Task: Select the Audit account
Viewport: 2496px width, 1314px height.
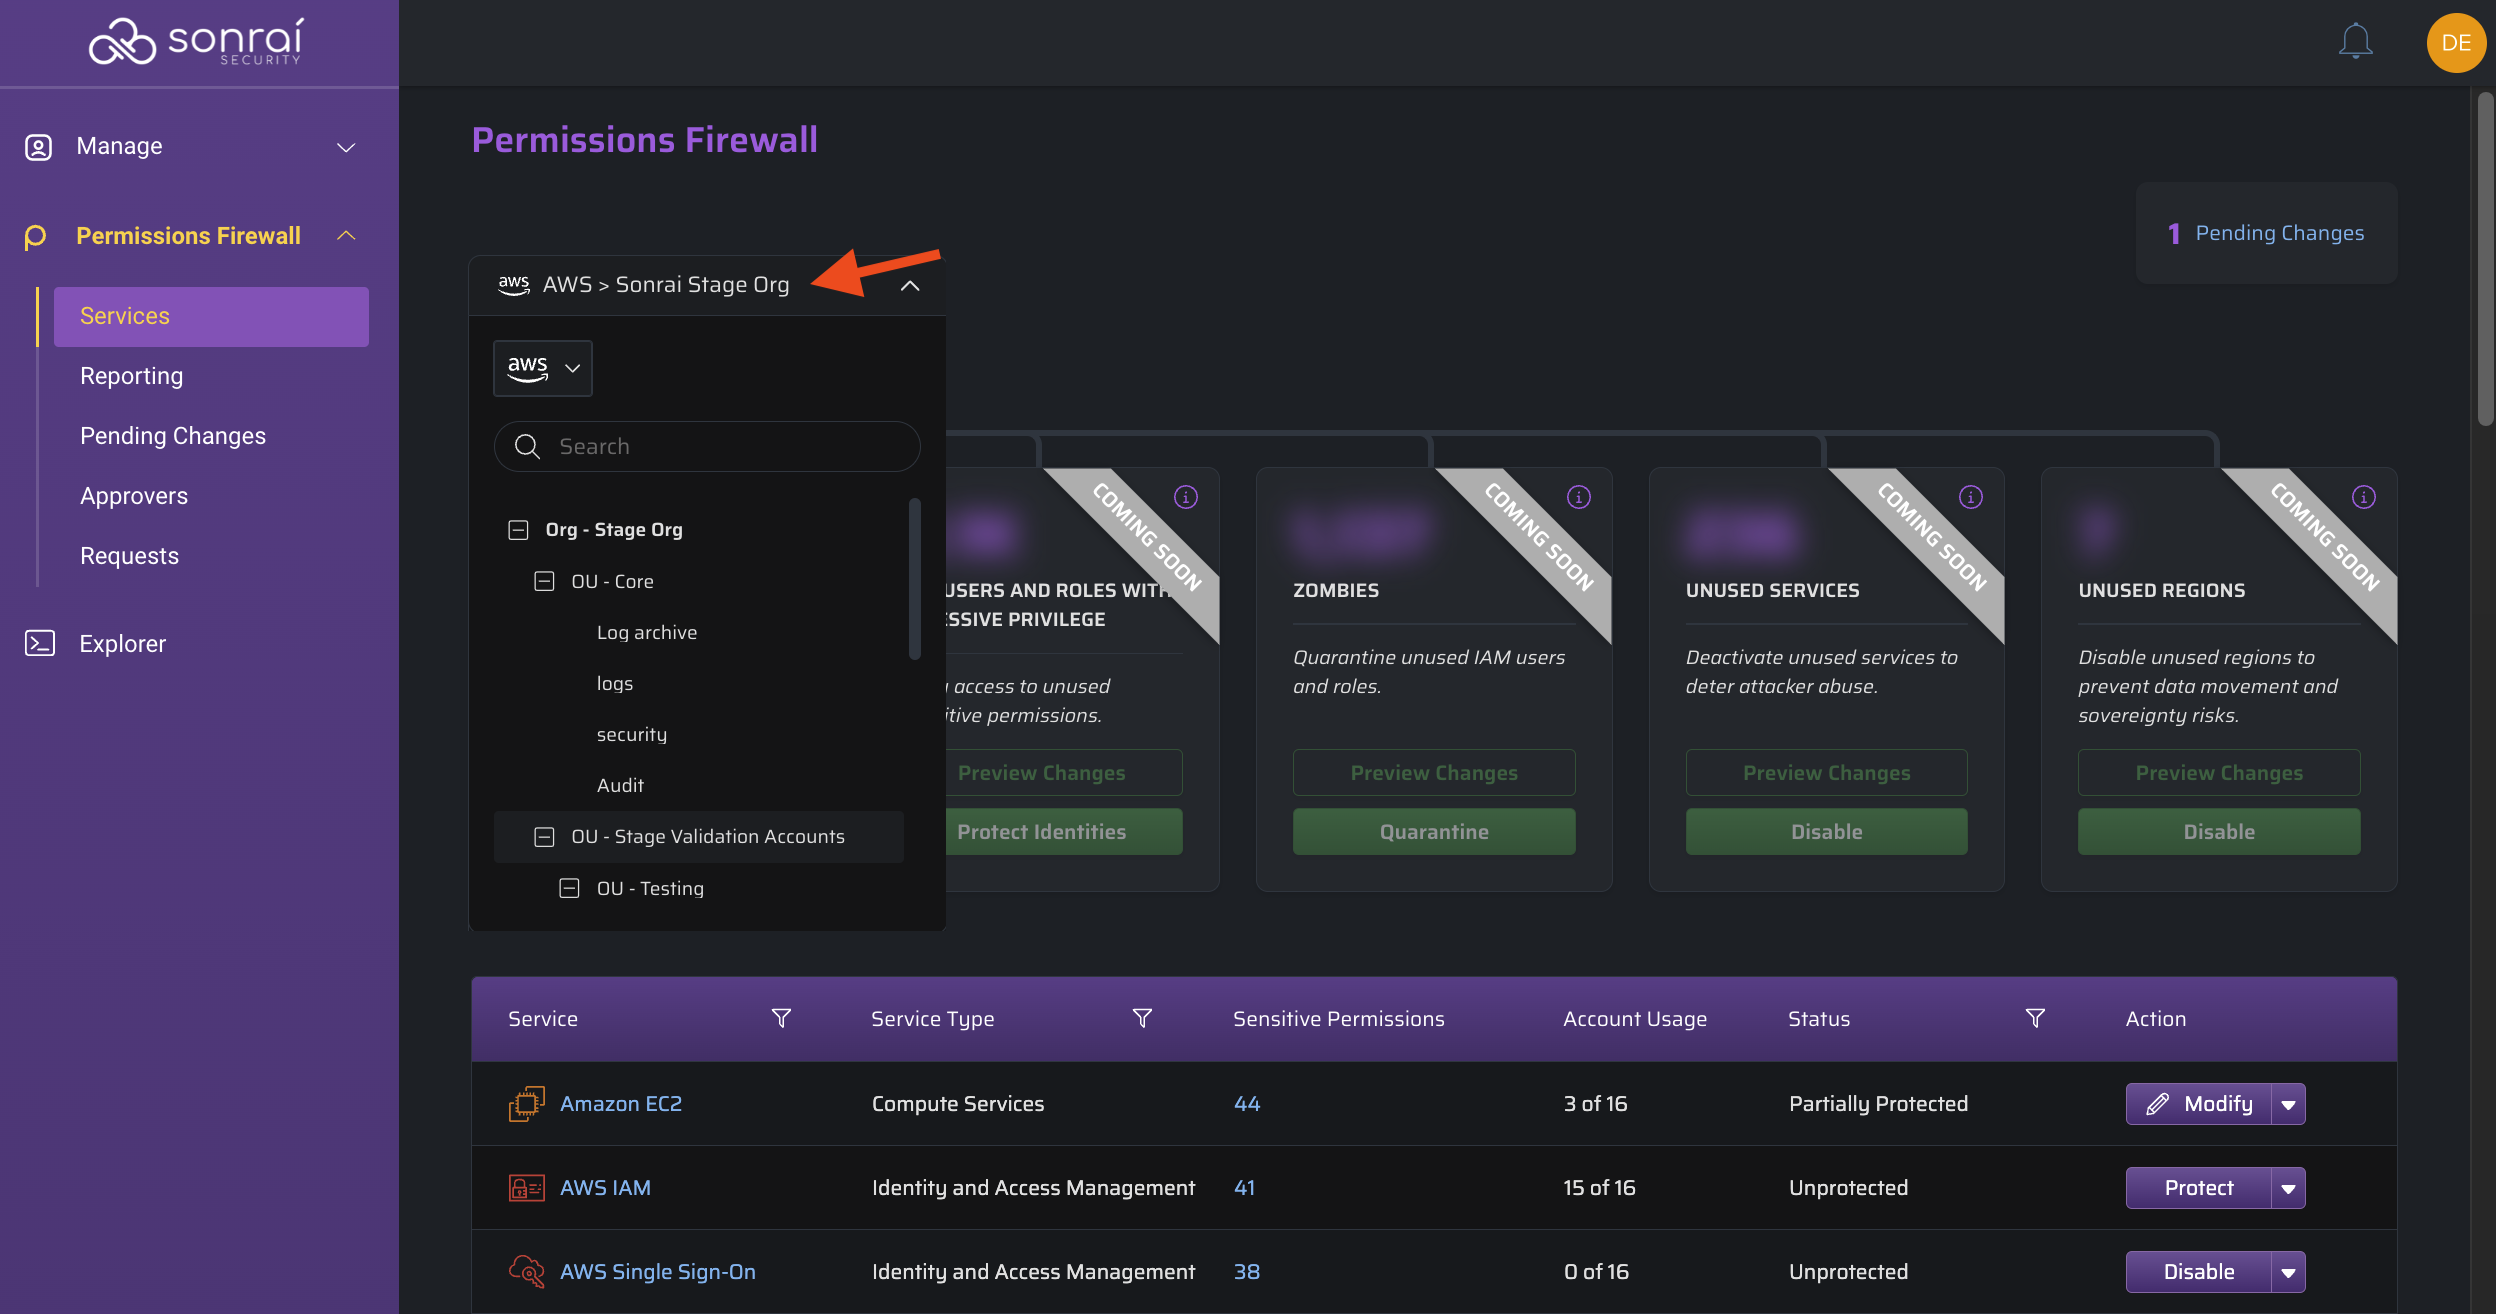Action: coord(620,785)
